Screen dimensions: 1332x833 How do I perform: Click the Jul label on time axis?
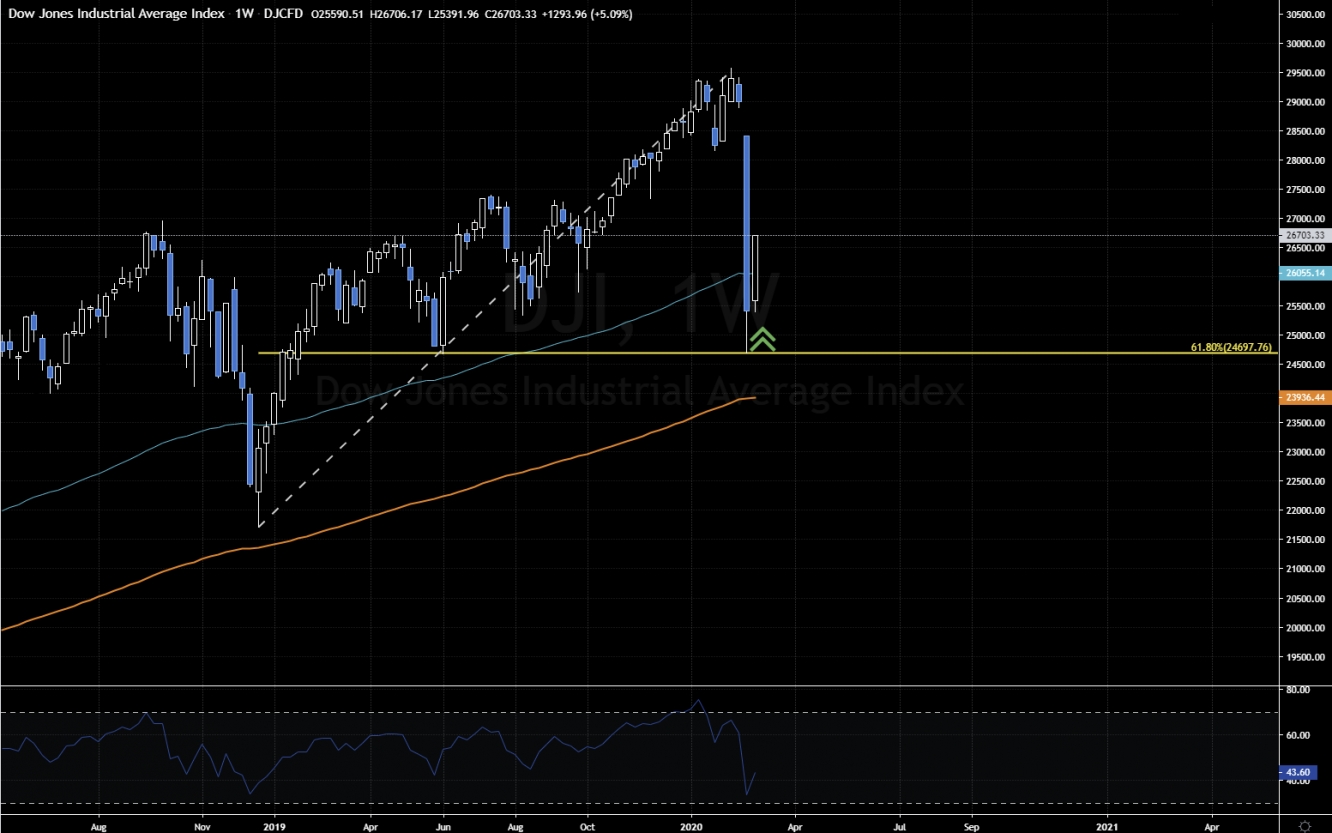coord(900,827)
